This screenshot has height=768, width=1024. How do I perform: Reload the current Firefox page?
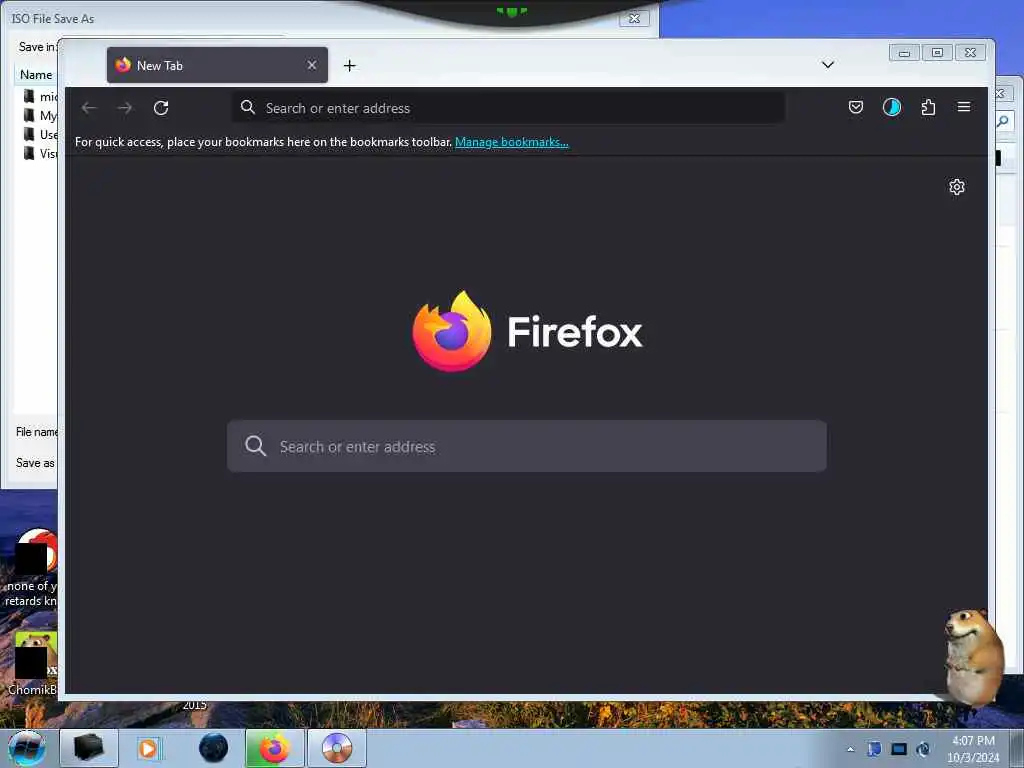coord(161,108)
